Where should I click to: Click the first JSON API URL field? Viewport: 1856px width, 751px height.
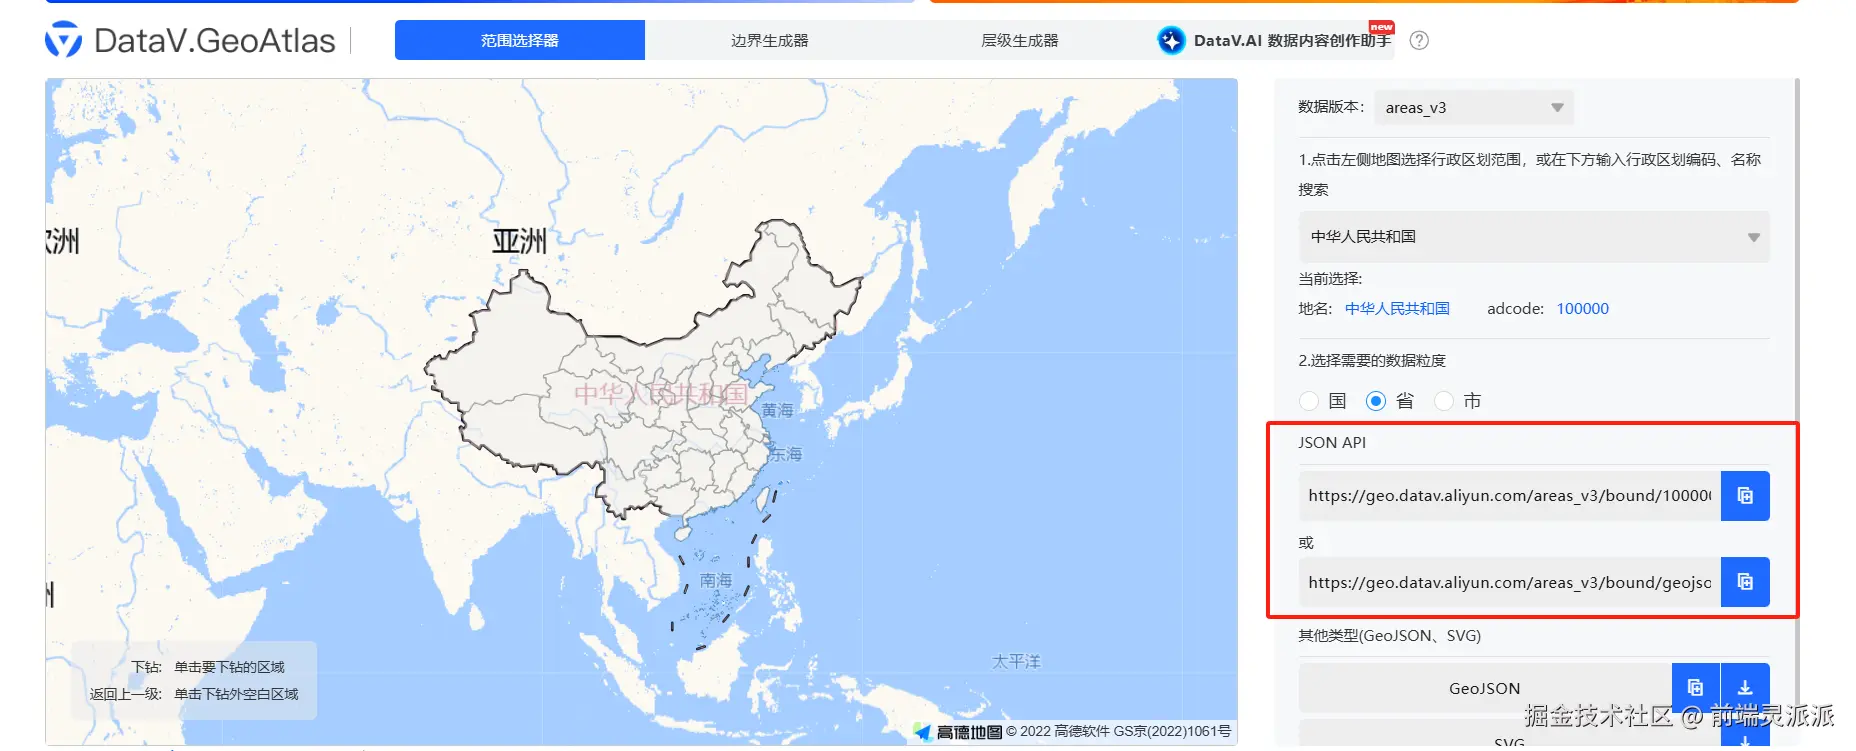tap(1510, 496)
